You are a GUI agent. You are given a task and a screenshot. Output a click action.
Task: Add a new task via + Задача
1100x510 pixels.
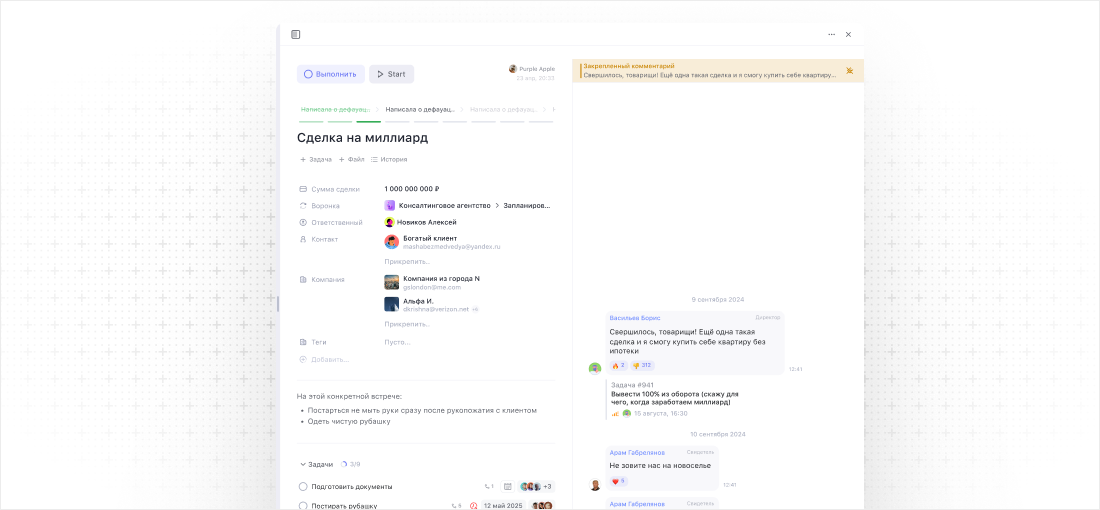click(x=316, y=159)
